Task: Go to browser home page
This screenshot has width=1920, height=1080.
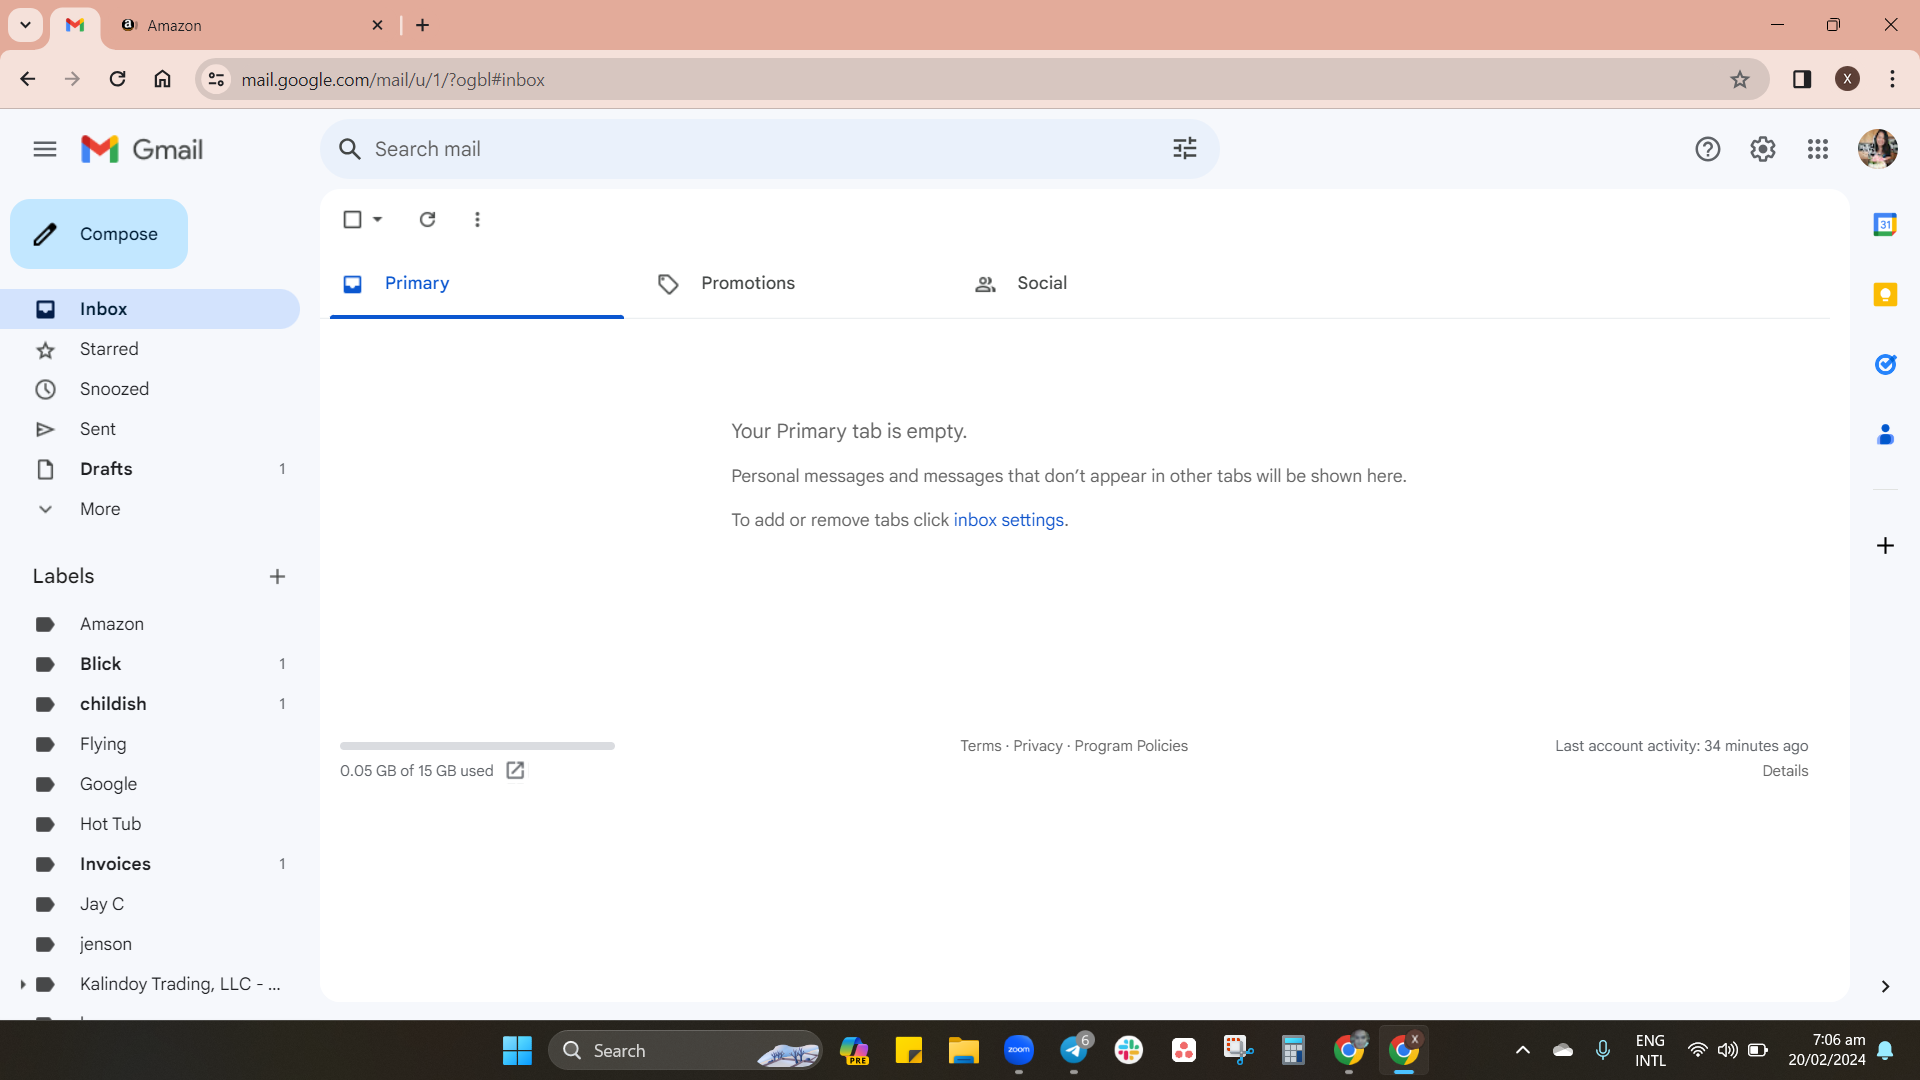Action: coord(162,79)
